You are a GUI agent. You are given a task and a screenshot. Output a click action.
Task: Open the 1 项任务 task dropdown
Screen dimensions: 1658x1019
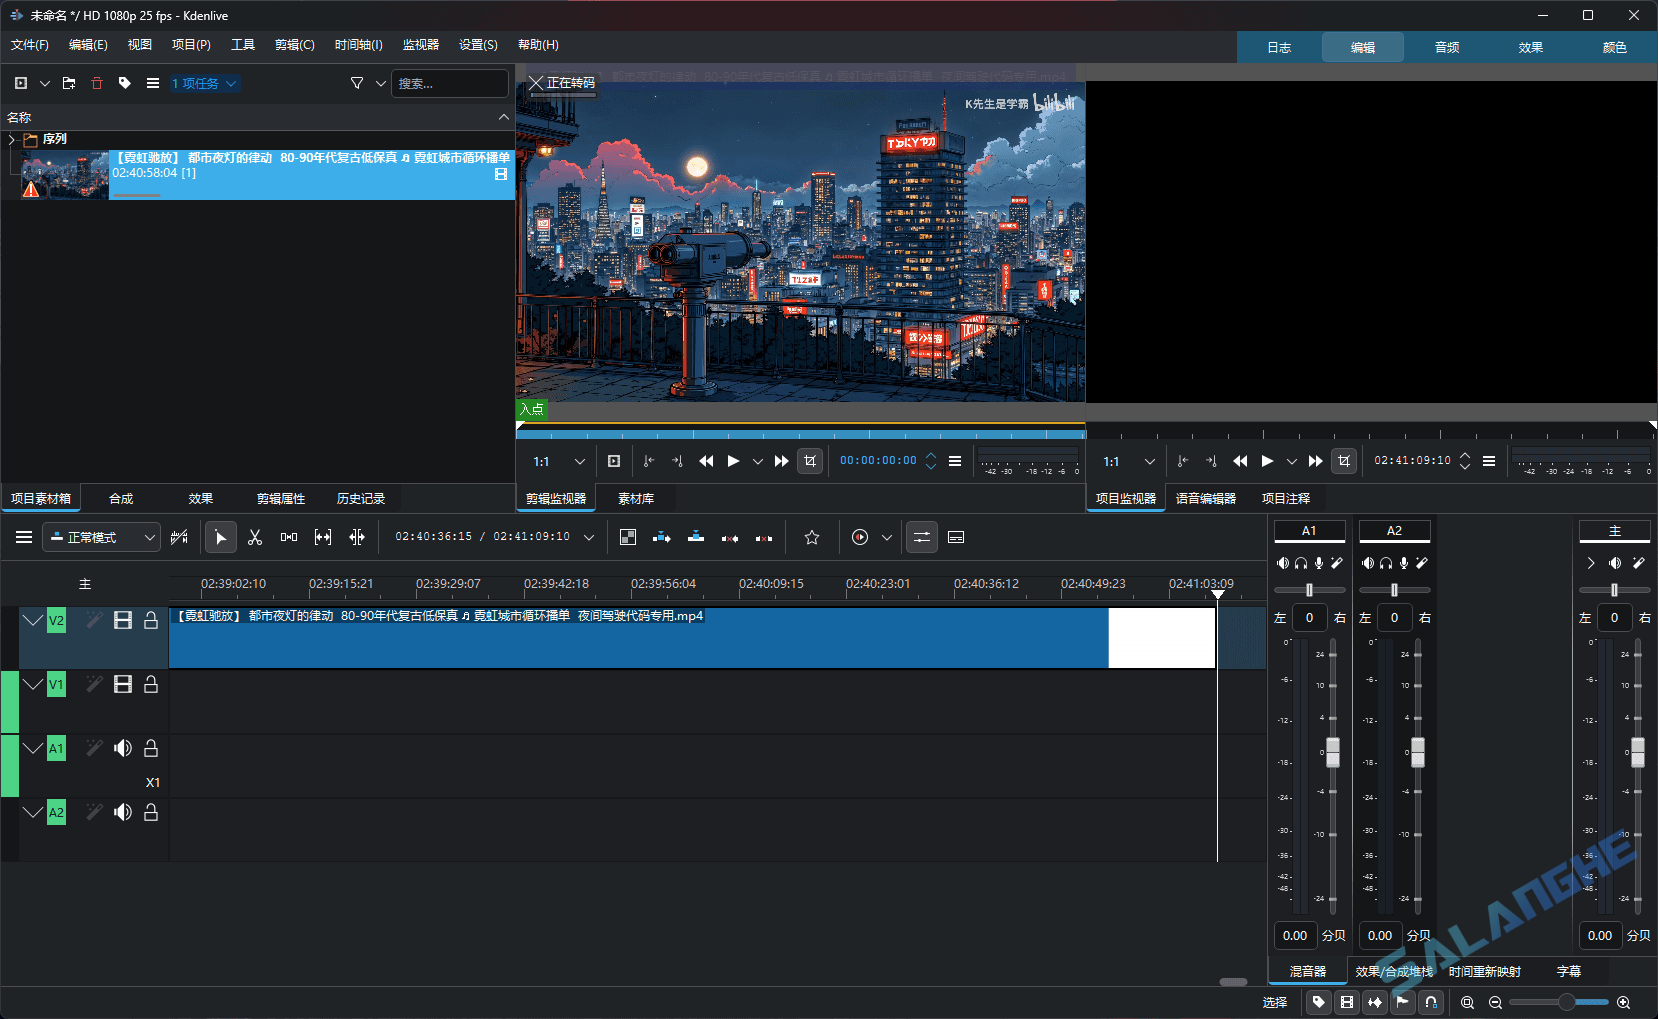coord(205,83)
